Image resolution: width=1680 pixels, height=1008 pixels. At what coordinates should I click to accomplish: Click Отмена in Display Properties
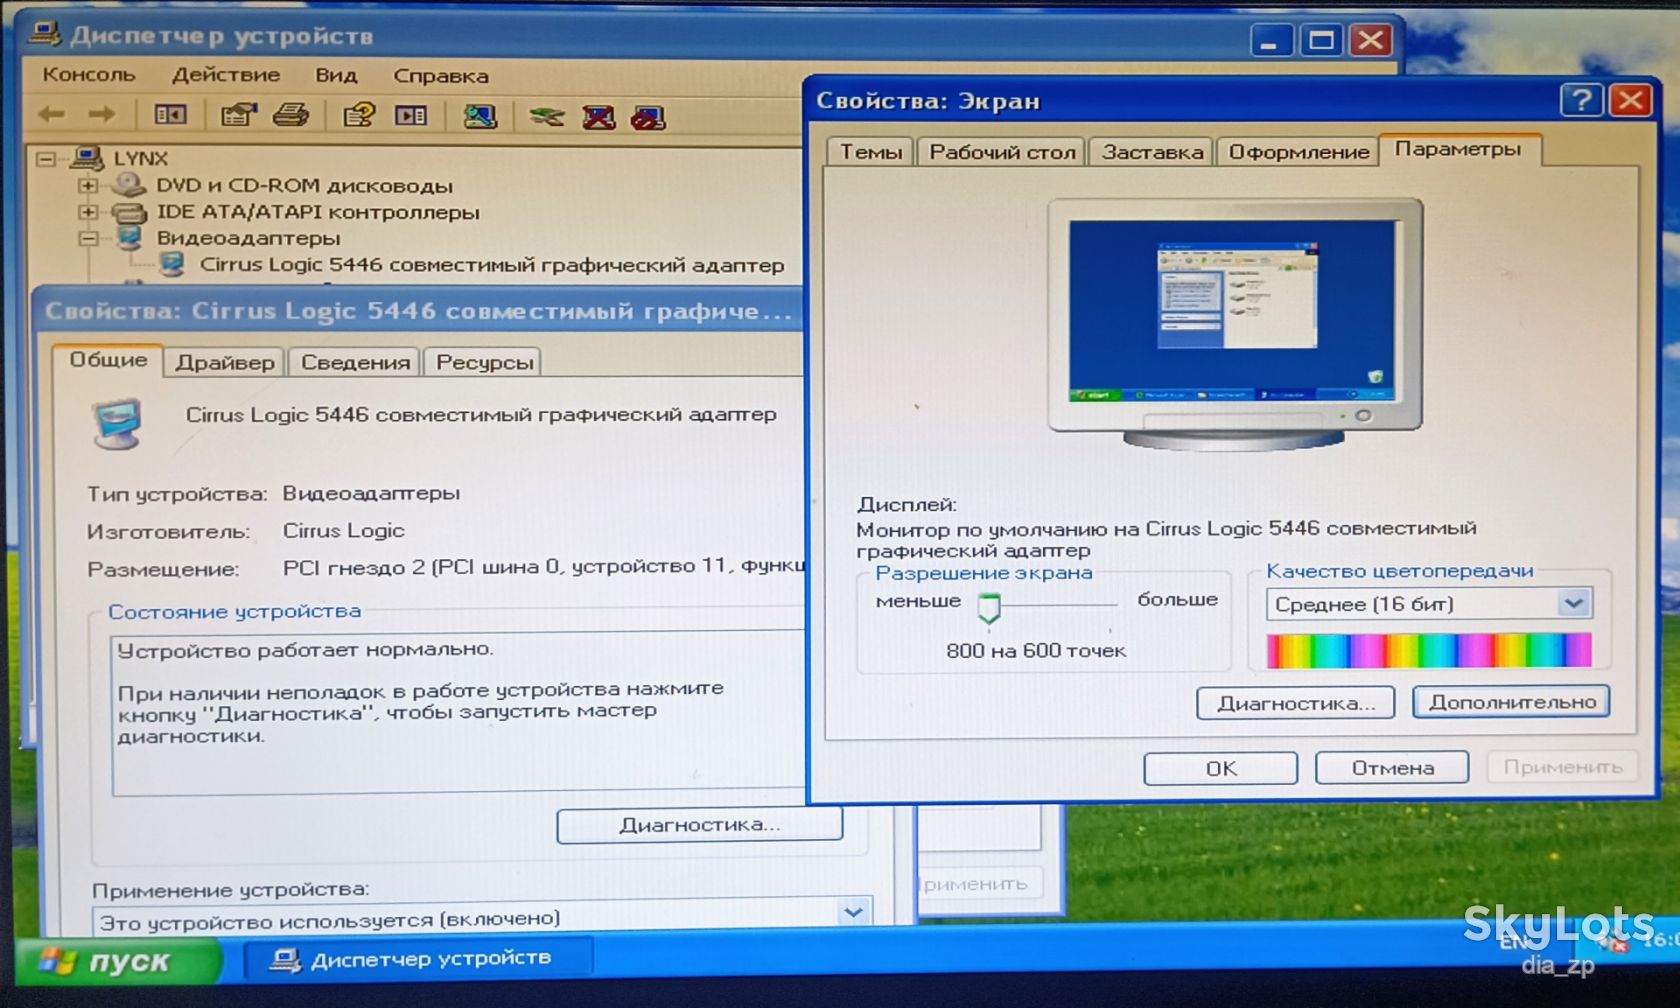(x=1392, y=768)
